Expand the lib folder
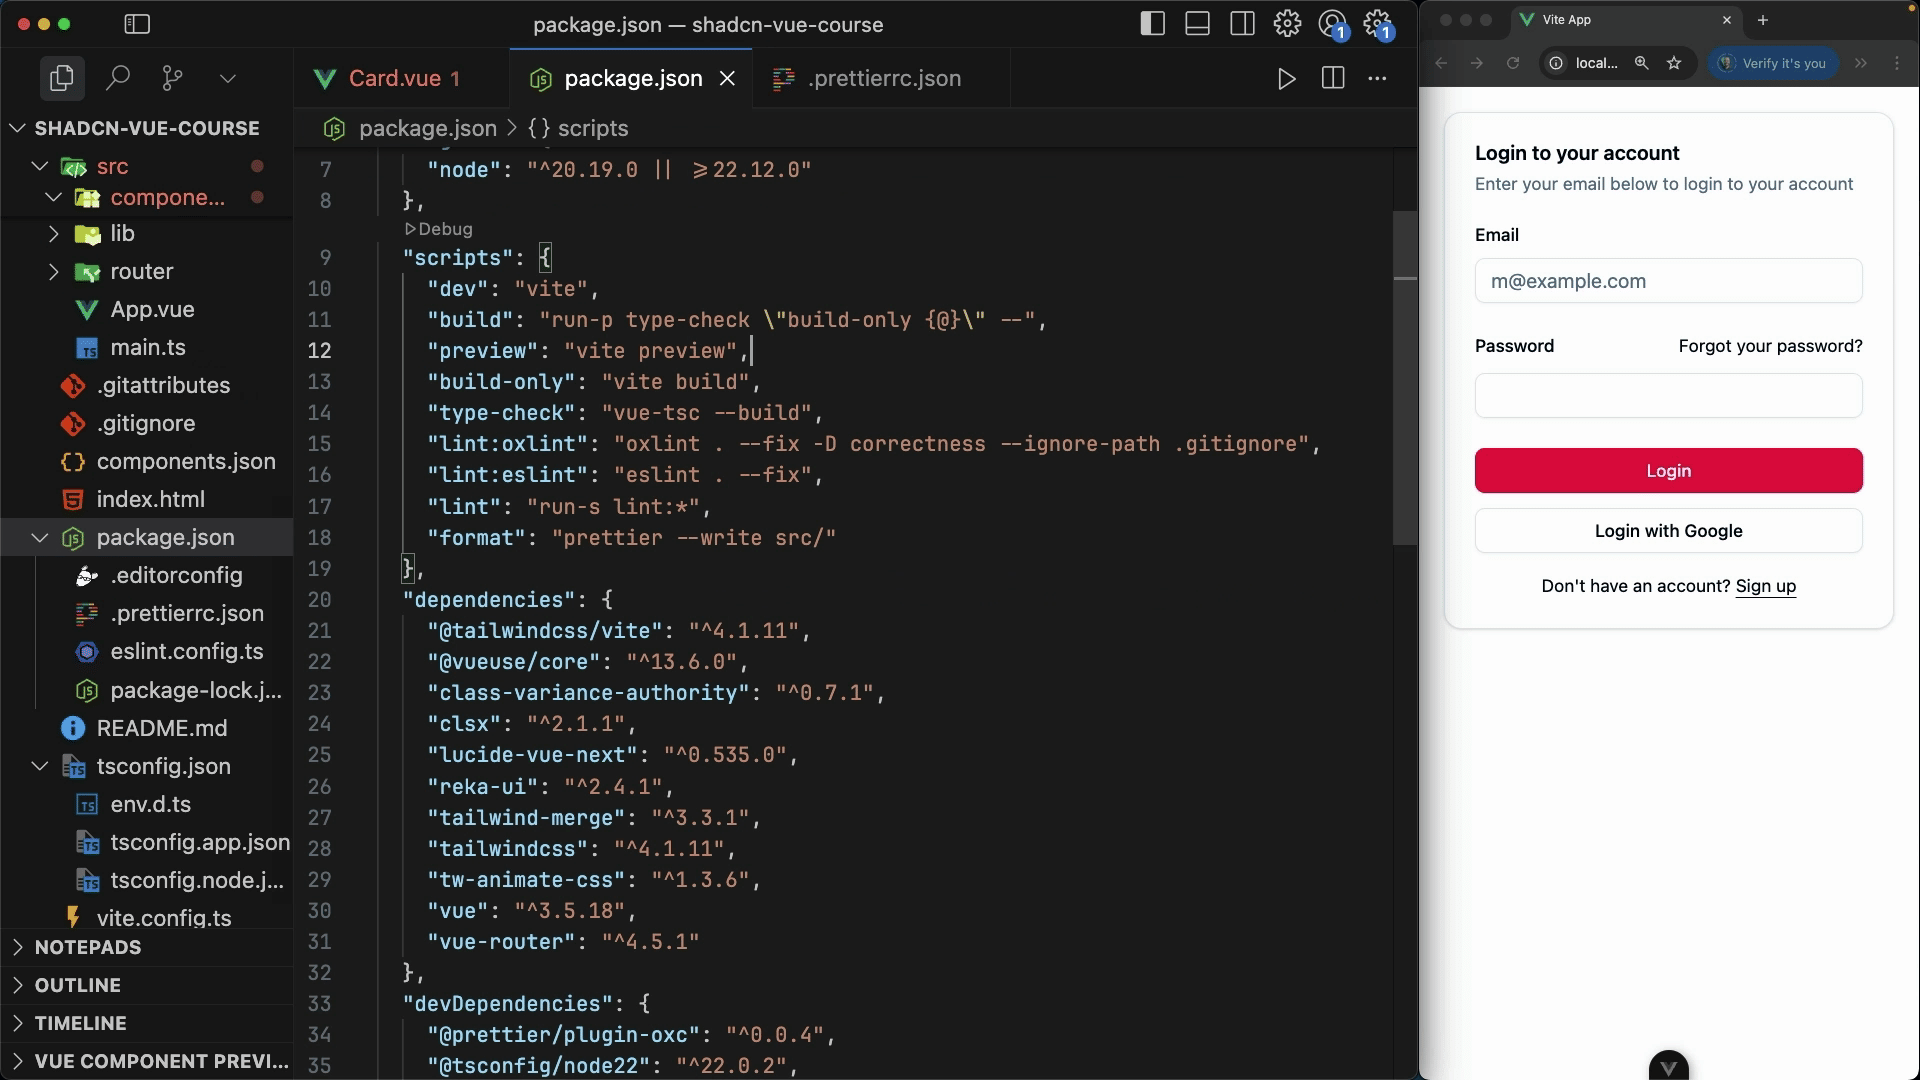The width and height of the screenshot is (1920, 1080). tap(54, 234)
